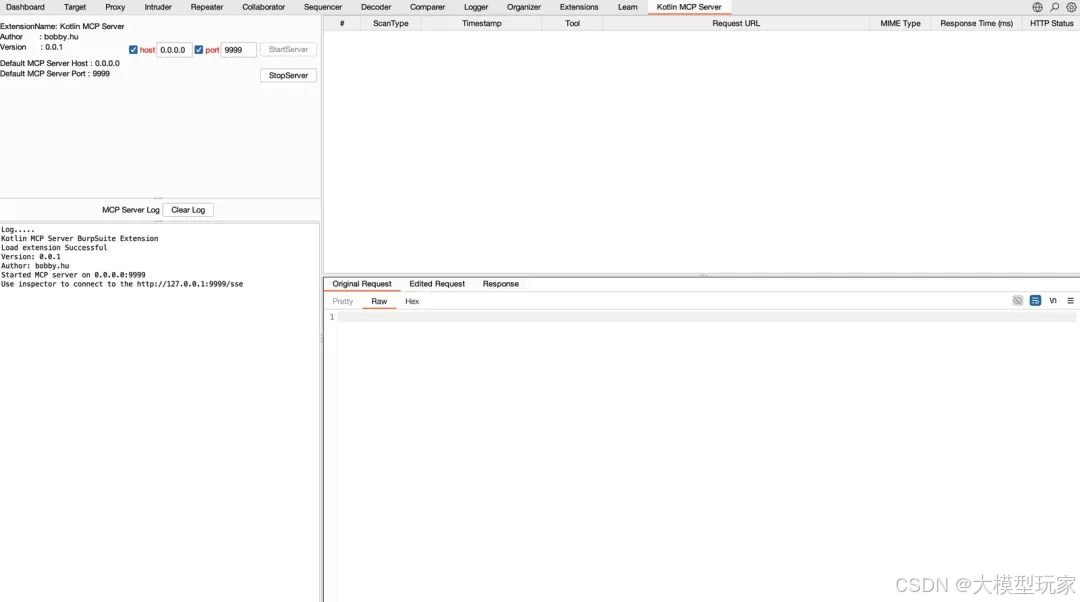
Task: Click log line 'Started MCP server on 0.0.0.0:9999'
Action: [x=73, y=274]
